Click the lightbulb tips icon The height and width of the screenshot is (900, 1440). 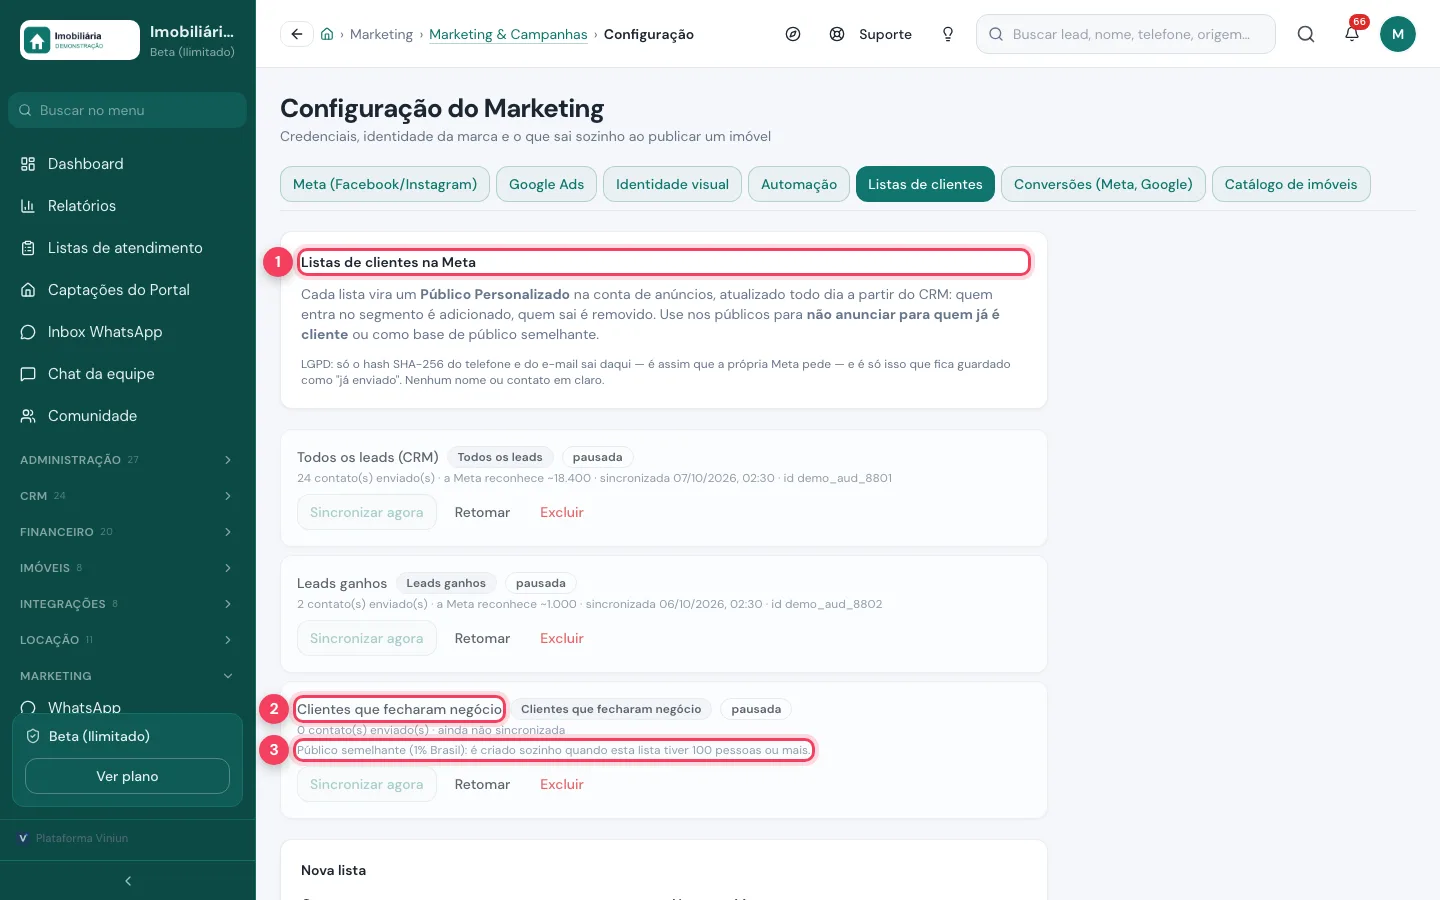click(948, 34)
